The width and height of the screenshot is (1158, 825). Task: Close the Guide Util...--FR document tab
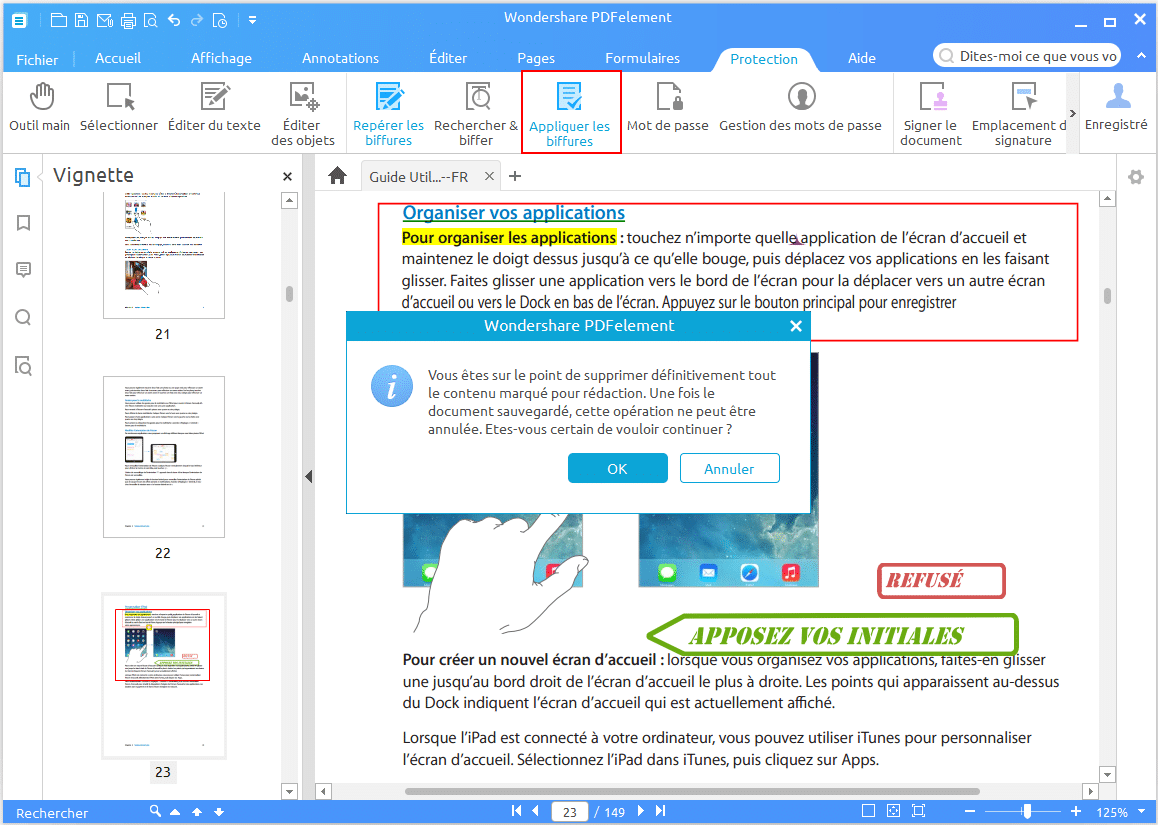coord(489,176)
